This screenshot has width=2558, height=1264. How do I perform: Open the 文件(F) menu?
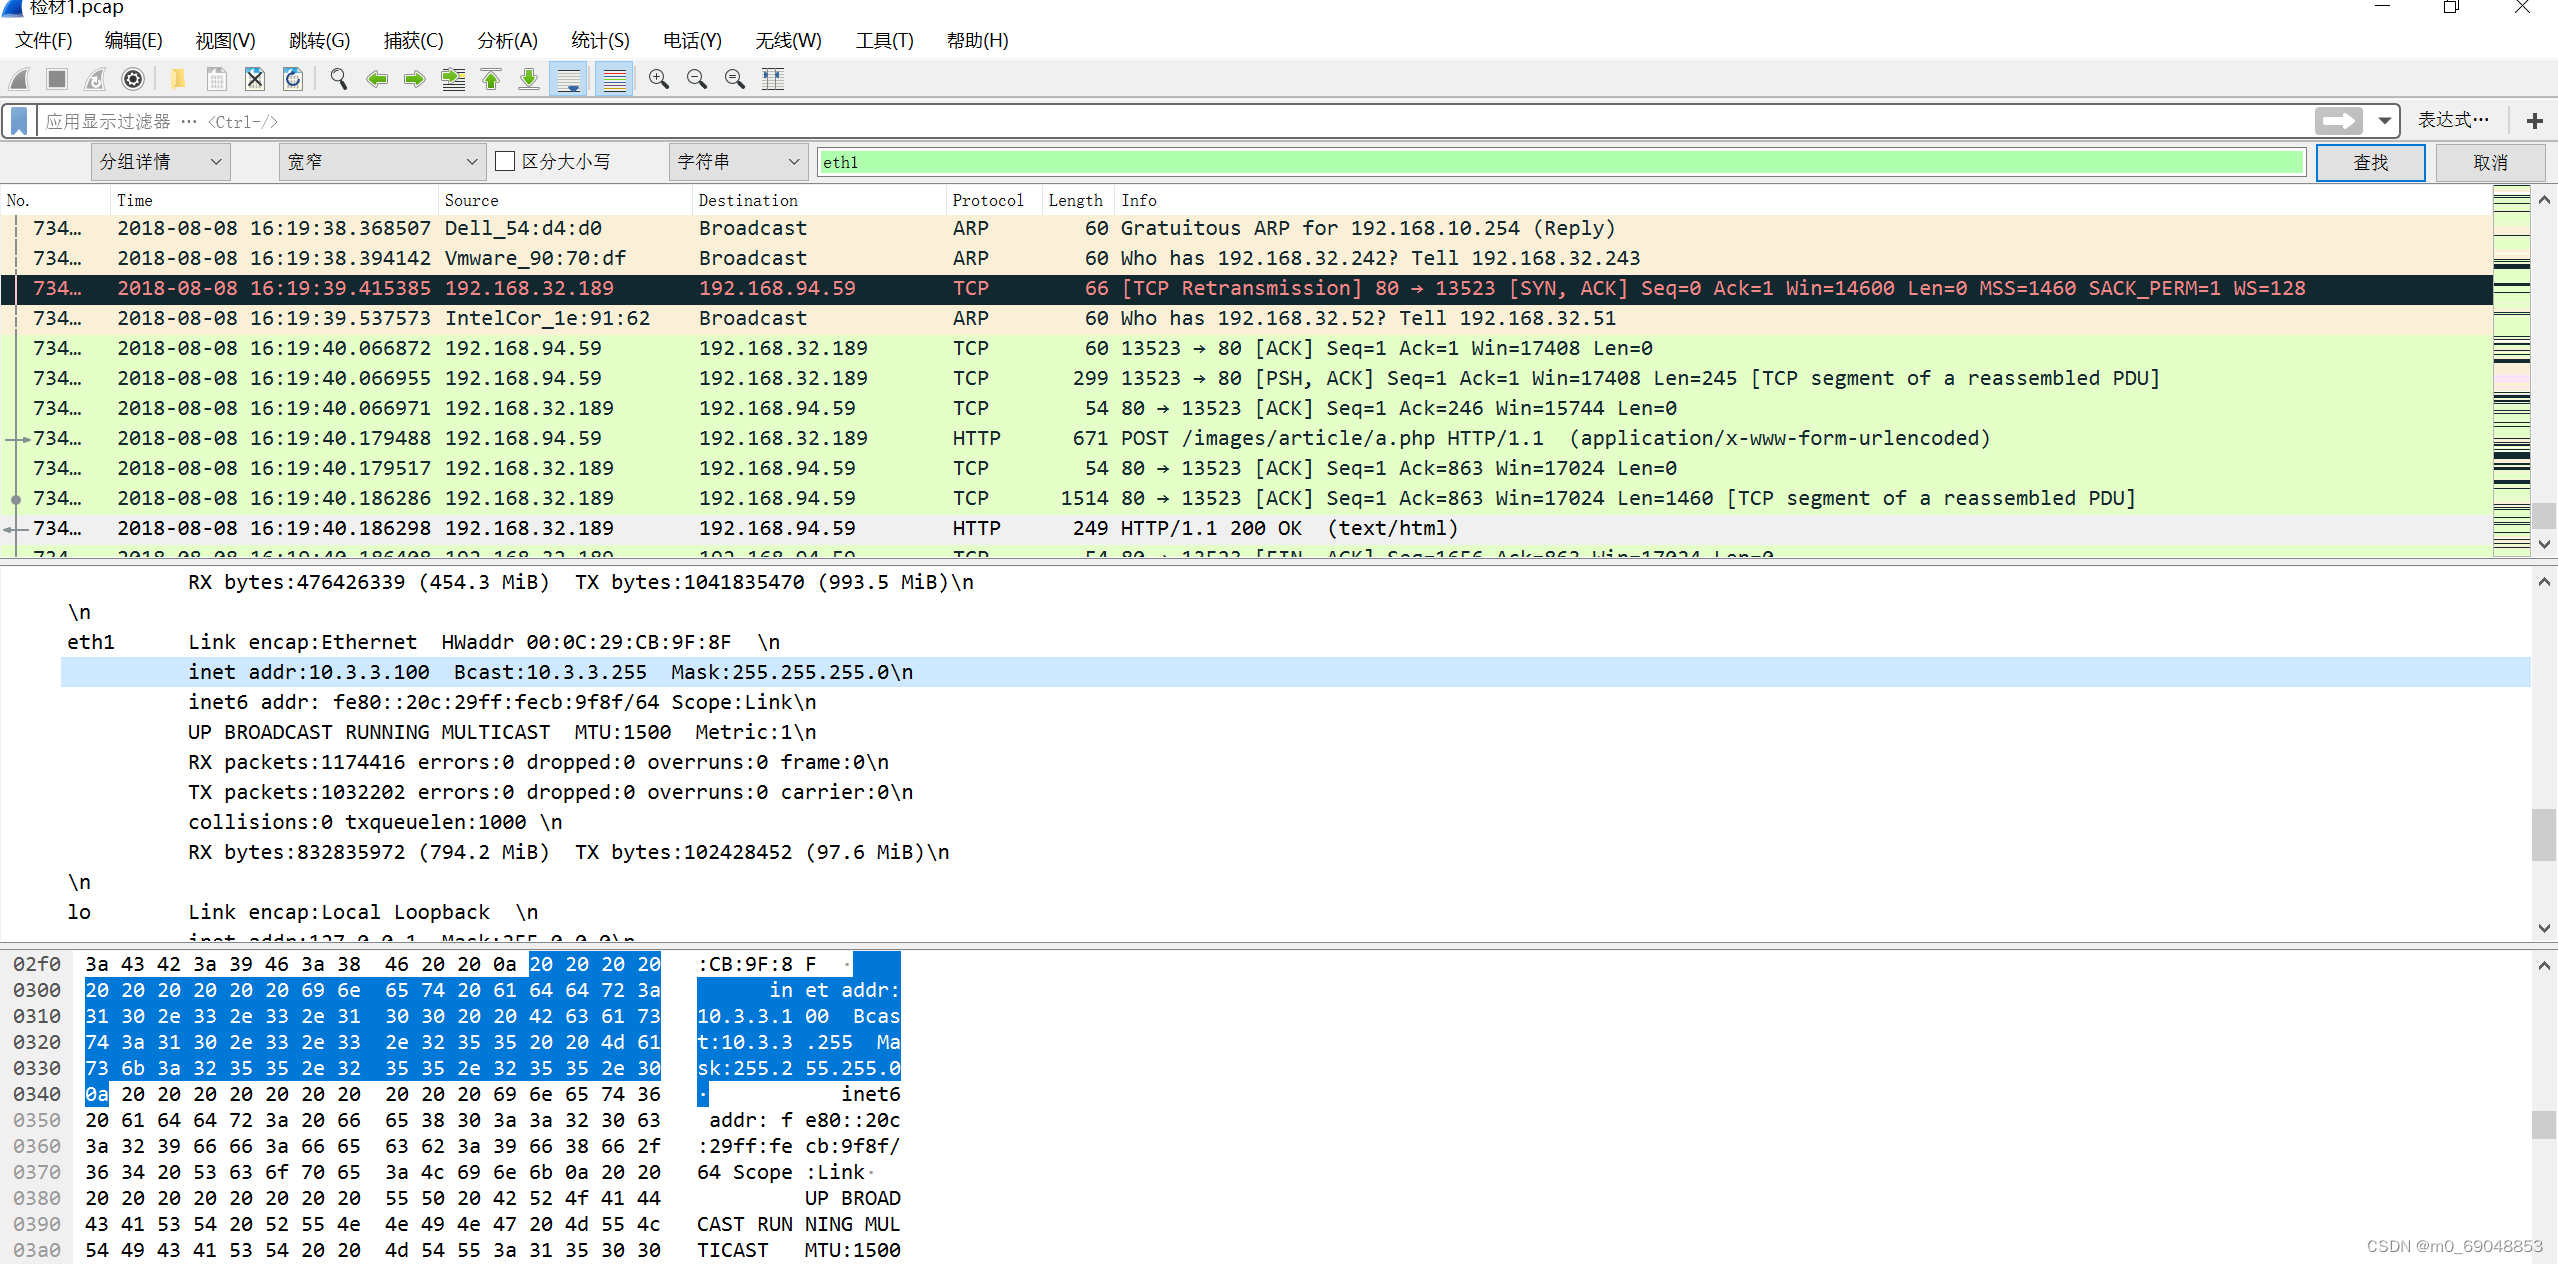(x=44, y=41)
